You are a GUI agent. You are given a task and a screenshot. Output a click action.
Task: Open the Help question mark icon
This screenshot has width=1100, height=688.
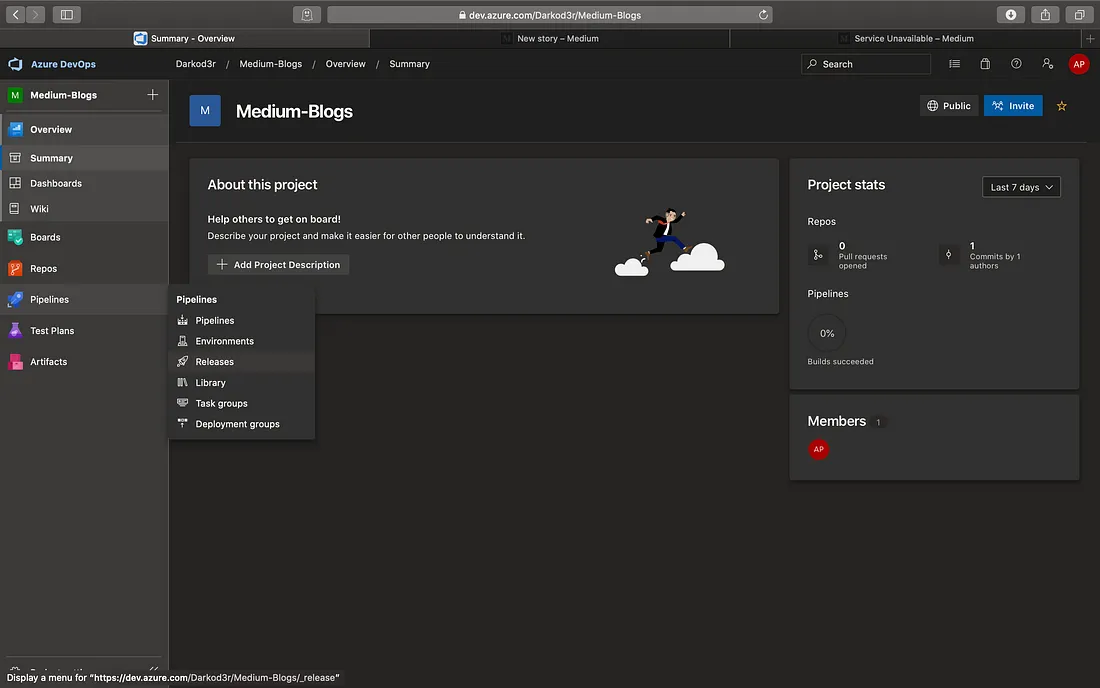1016,64
